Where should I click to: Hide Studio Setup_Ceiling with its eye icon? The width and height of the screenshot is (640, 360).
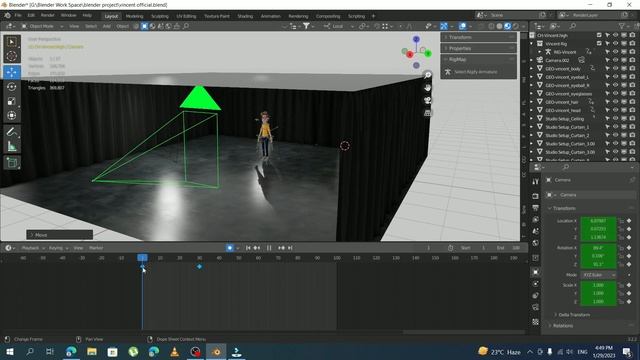click(616, 119)
